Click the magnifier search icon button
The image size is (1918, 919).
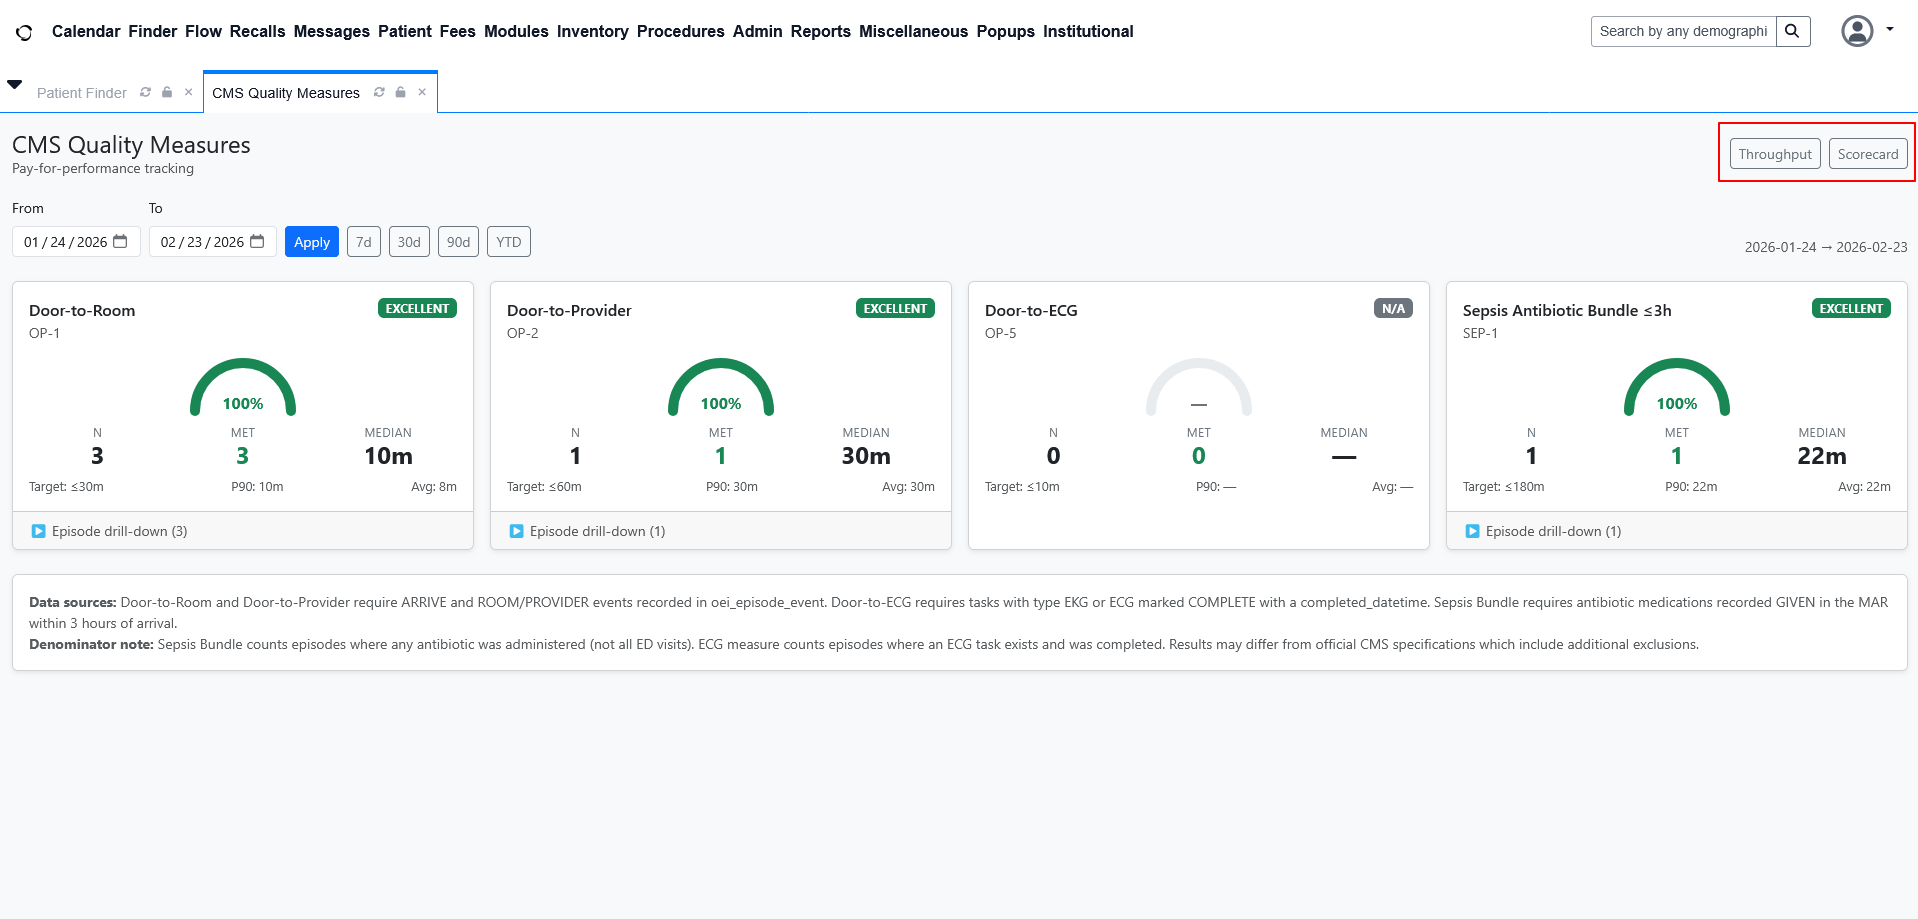click(x=1792, y=31)
